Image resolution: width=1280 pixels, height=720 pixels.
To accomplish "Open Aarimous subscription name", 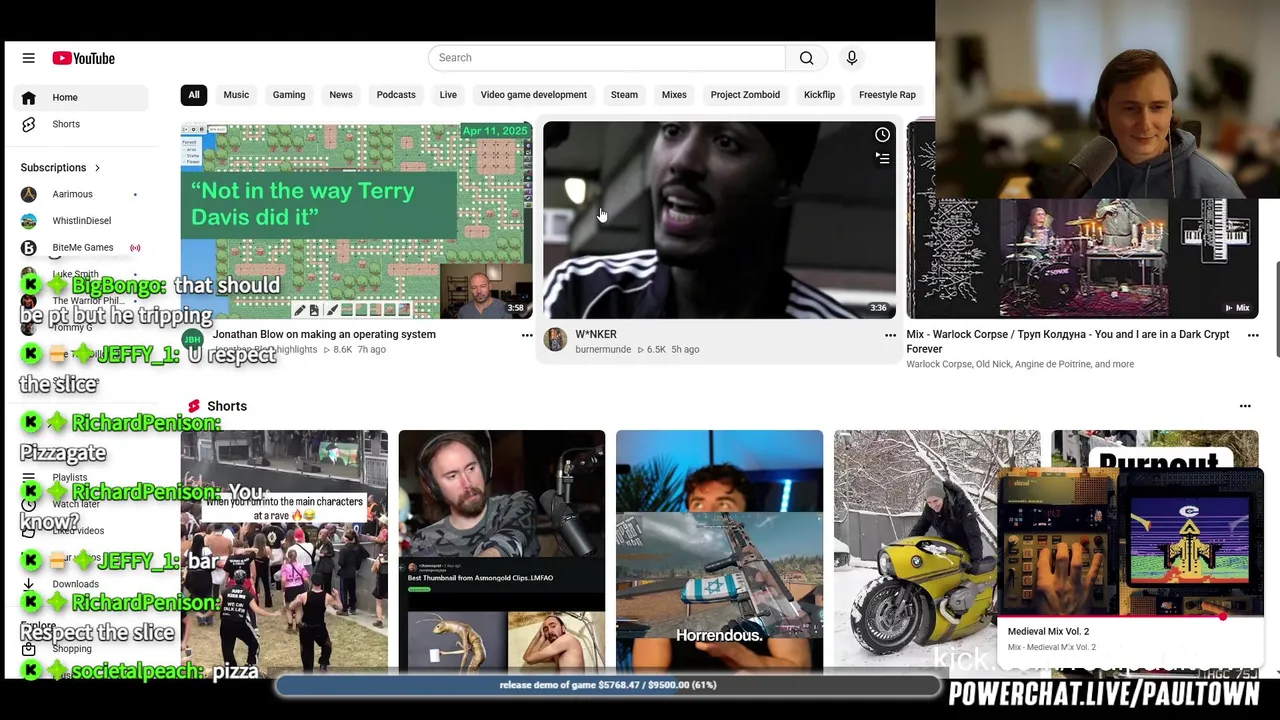I will pyautogui.click(x=72, y=194).
